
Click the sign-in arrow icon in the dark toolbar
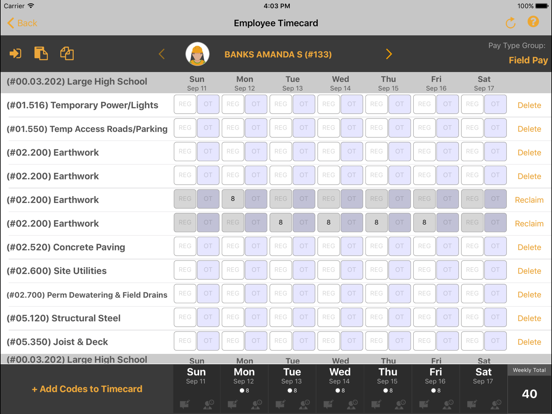pos(15,54)
